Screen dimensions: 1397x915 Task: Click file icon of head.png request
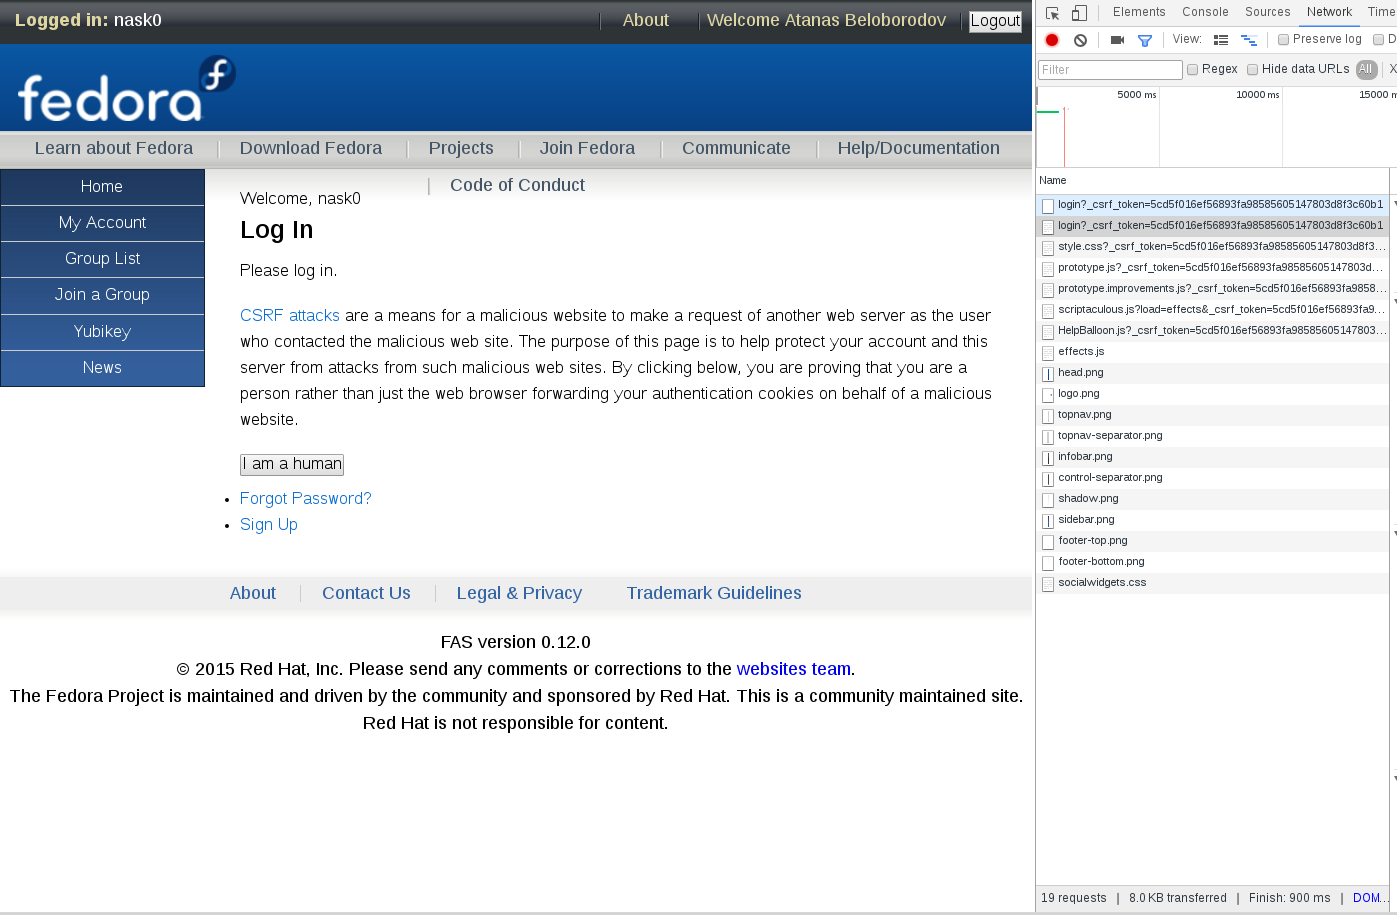(x=1048, y=374)
